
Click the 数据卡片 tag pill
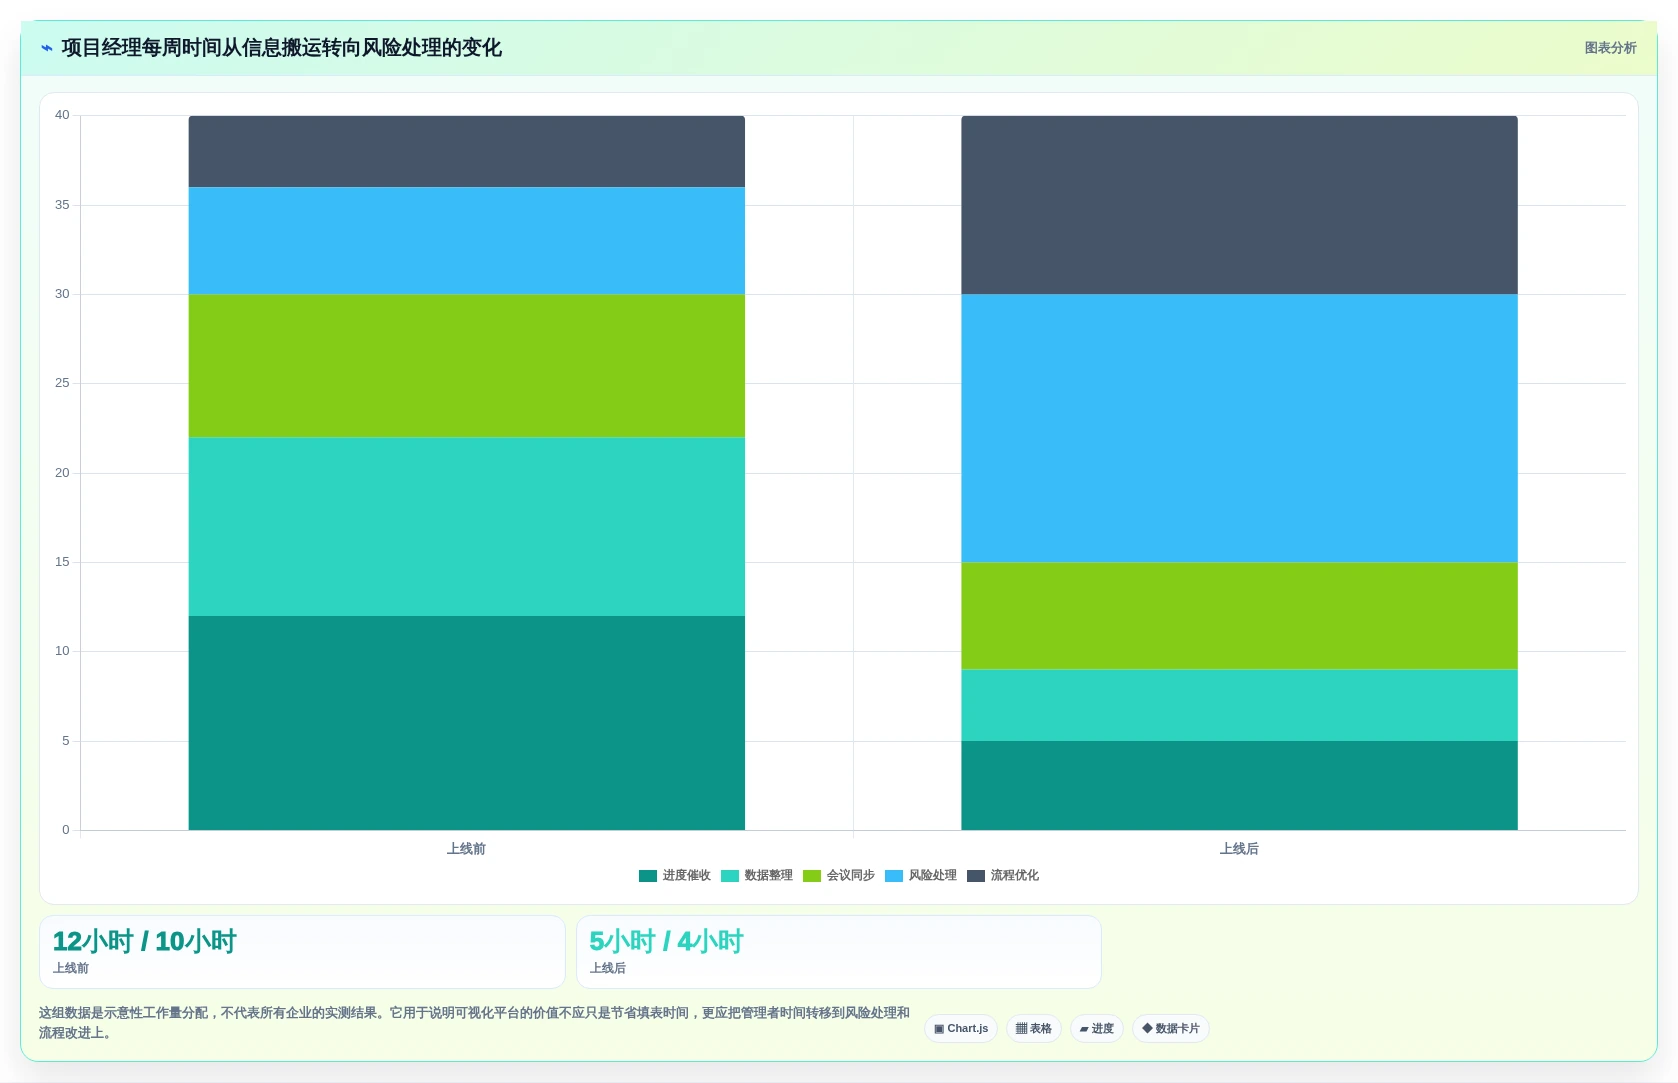1171,1028
